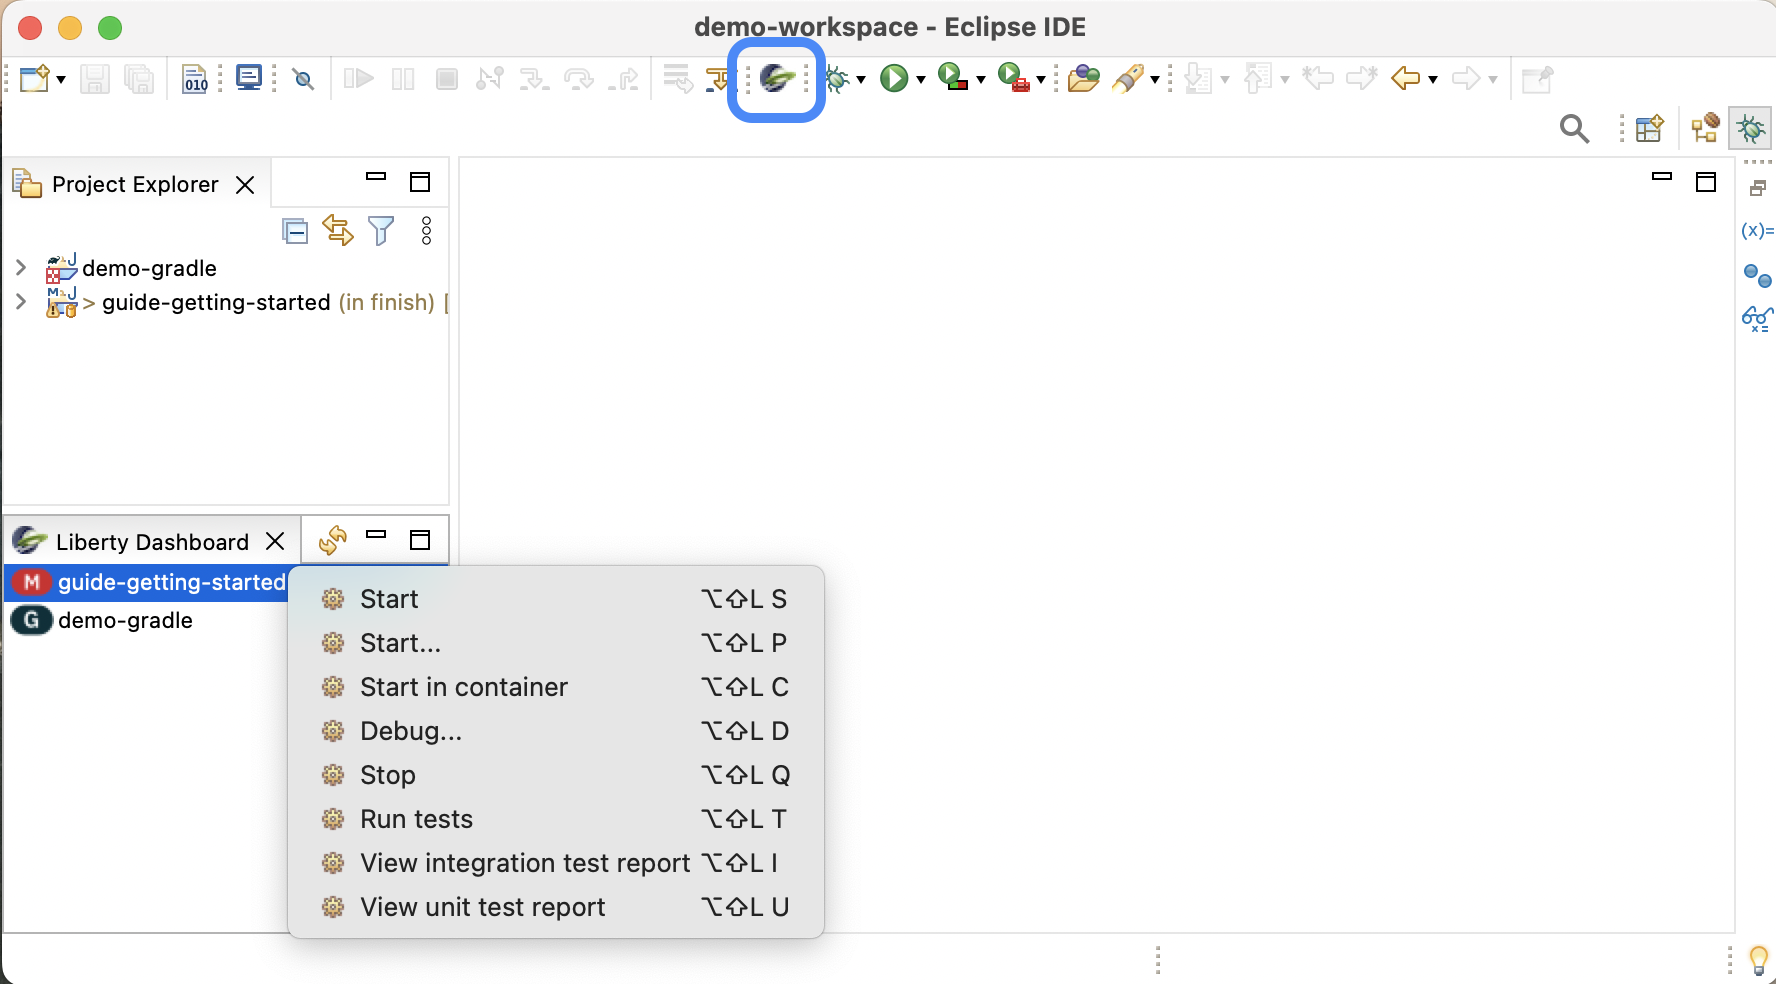The height and width of the screenshot is (984, 1776).
Task: Choose Start... from the context menu
Action: (555, 643)
